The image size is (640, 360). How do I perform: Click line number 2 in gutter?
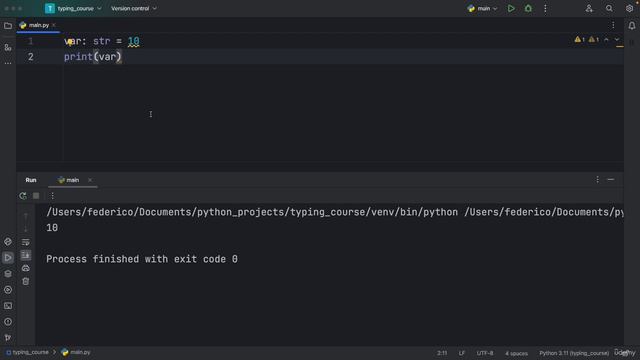(x=31, y=57)
